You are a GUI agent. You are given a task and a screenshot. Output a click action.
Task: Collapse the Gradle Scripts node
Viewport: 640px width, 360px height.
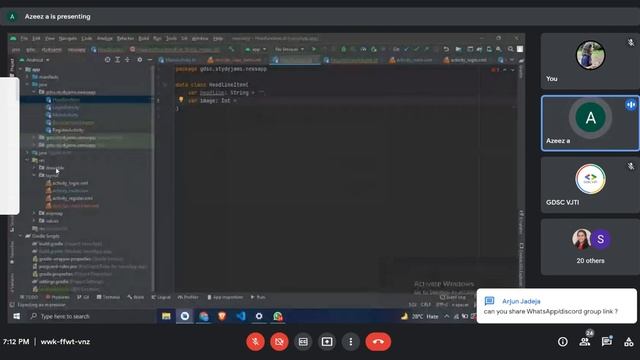pyautogui.click(x=21, y=236)
